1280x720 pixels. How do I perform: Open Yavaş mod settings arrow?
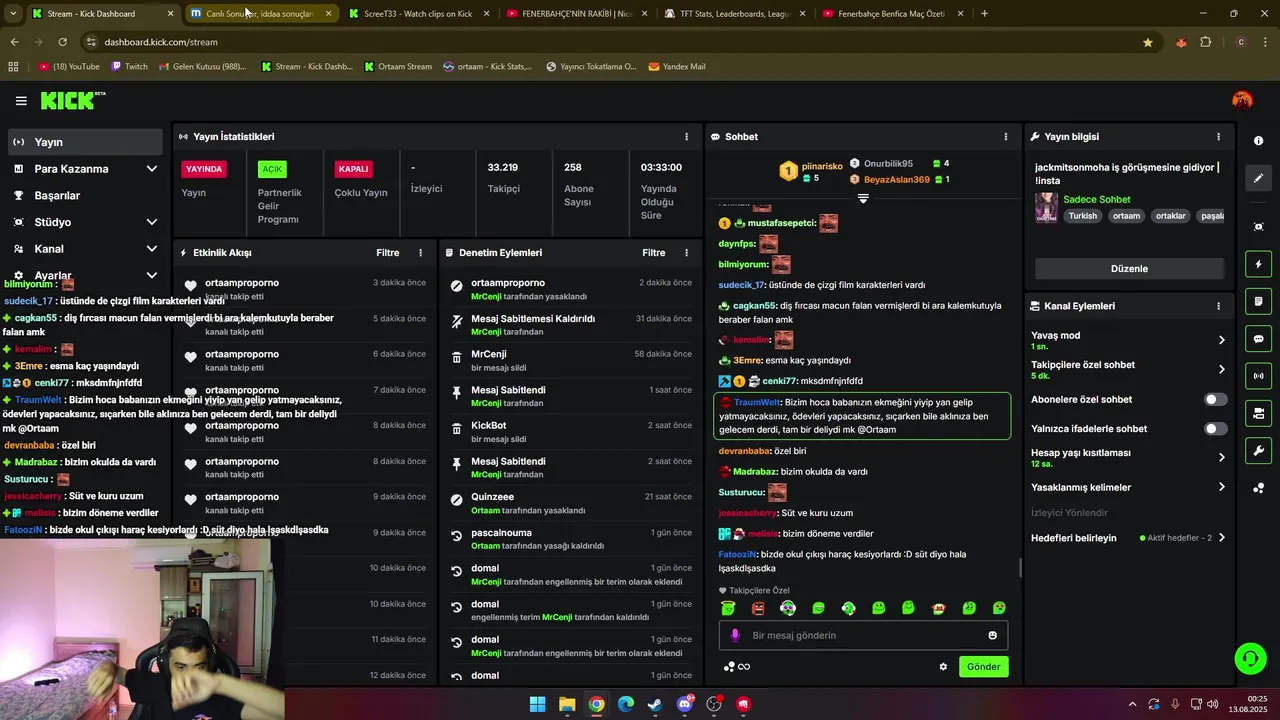1221,340
